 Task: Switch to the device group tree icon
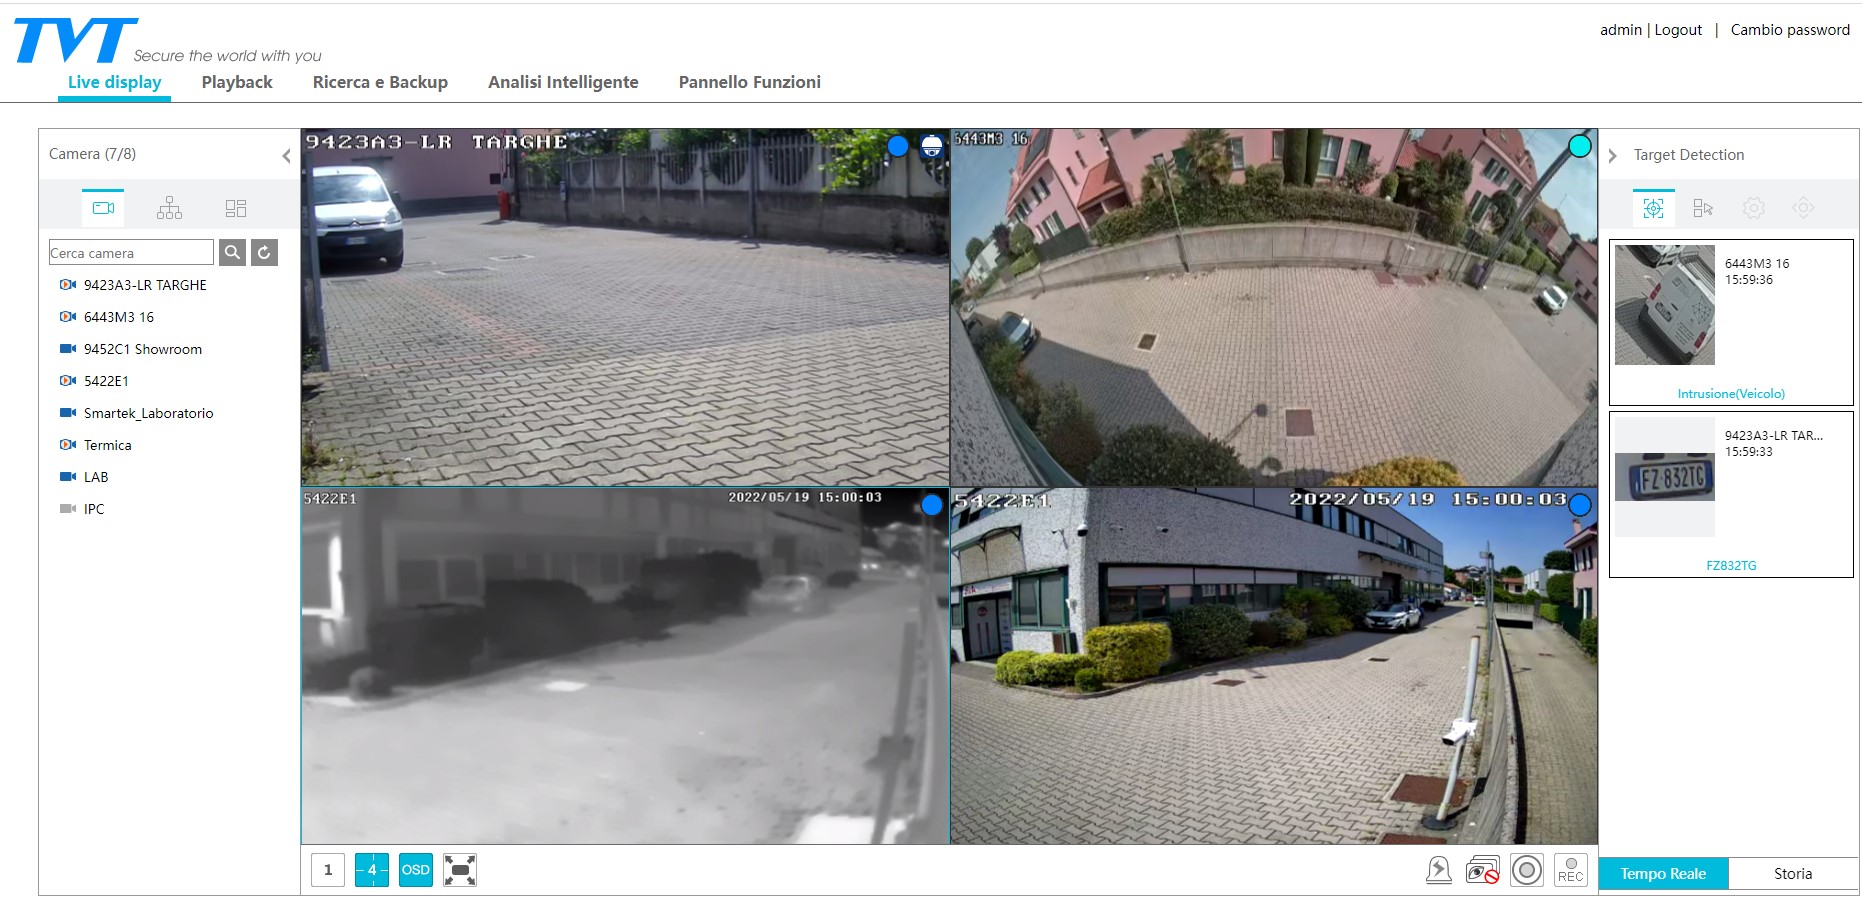coord(169,208)
